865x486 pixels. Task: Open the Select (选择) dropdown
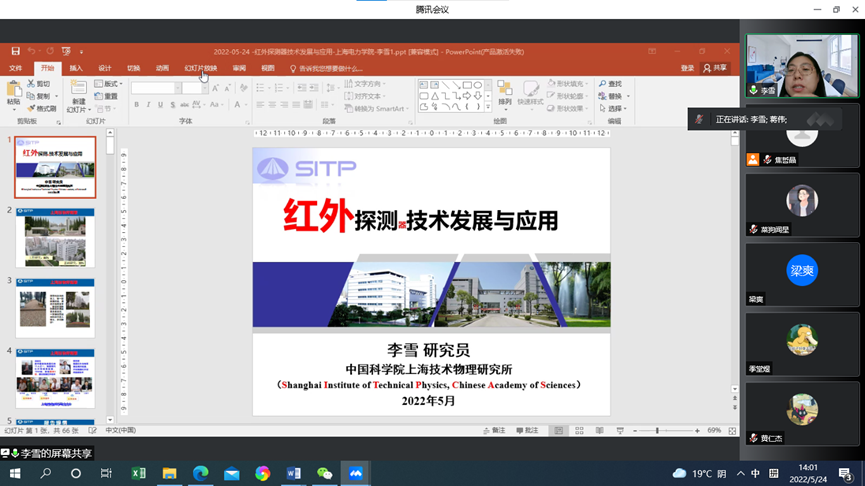[x=612, y=108]
